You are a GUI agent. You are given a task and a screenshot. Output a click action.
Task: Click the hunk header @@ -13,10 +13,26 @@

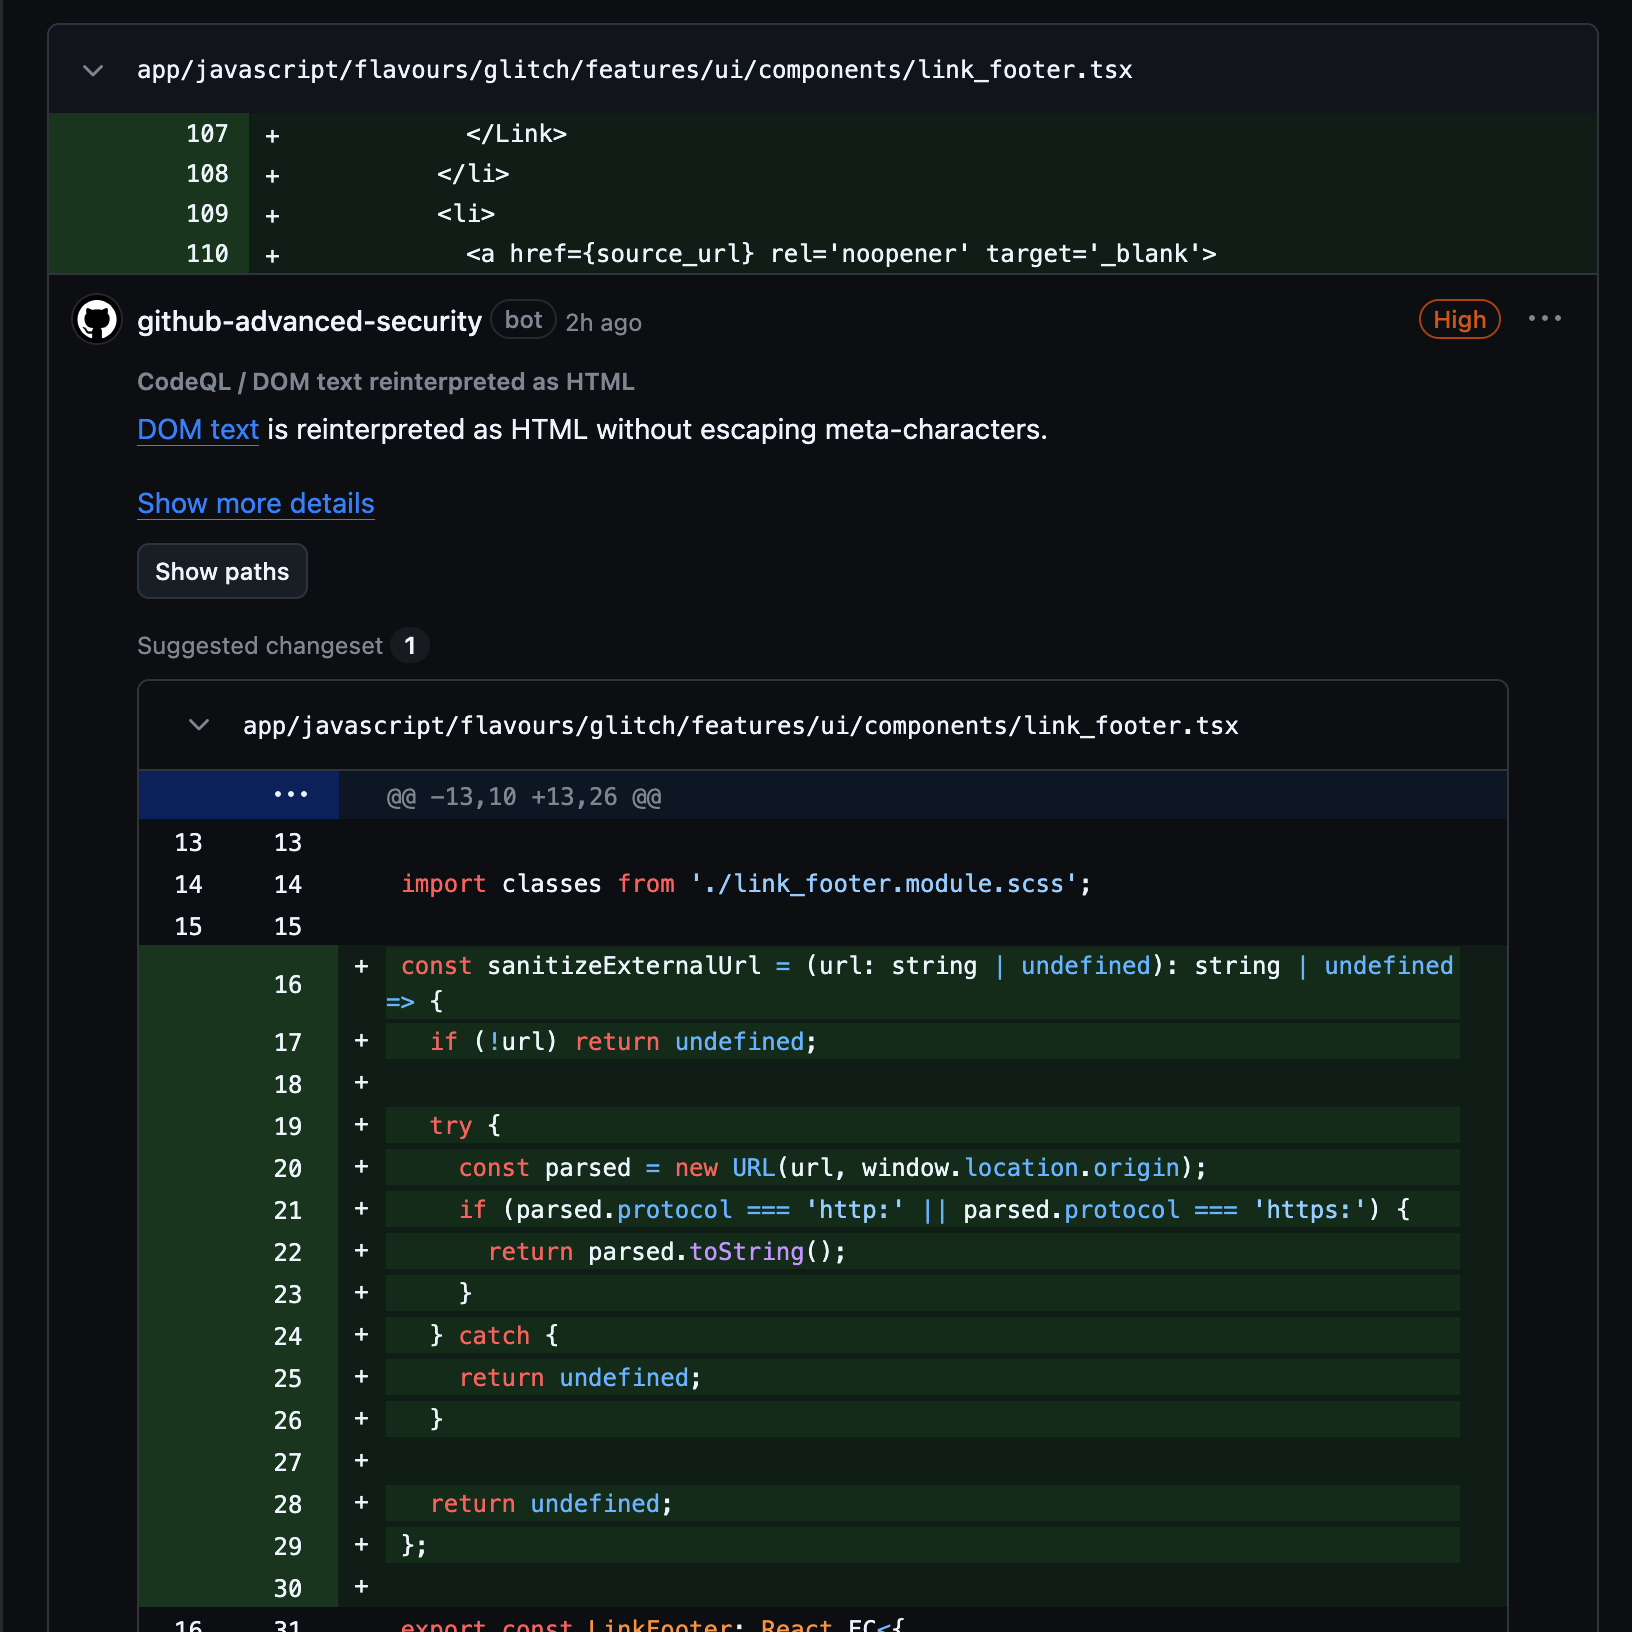tap(524, 797)
